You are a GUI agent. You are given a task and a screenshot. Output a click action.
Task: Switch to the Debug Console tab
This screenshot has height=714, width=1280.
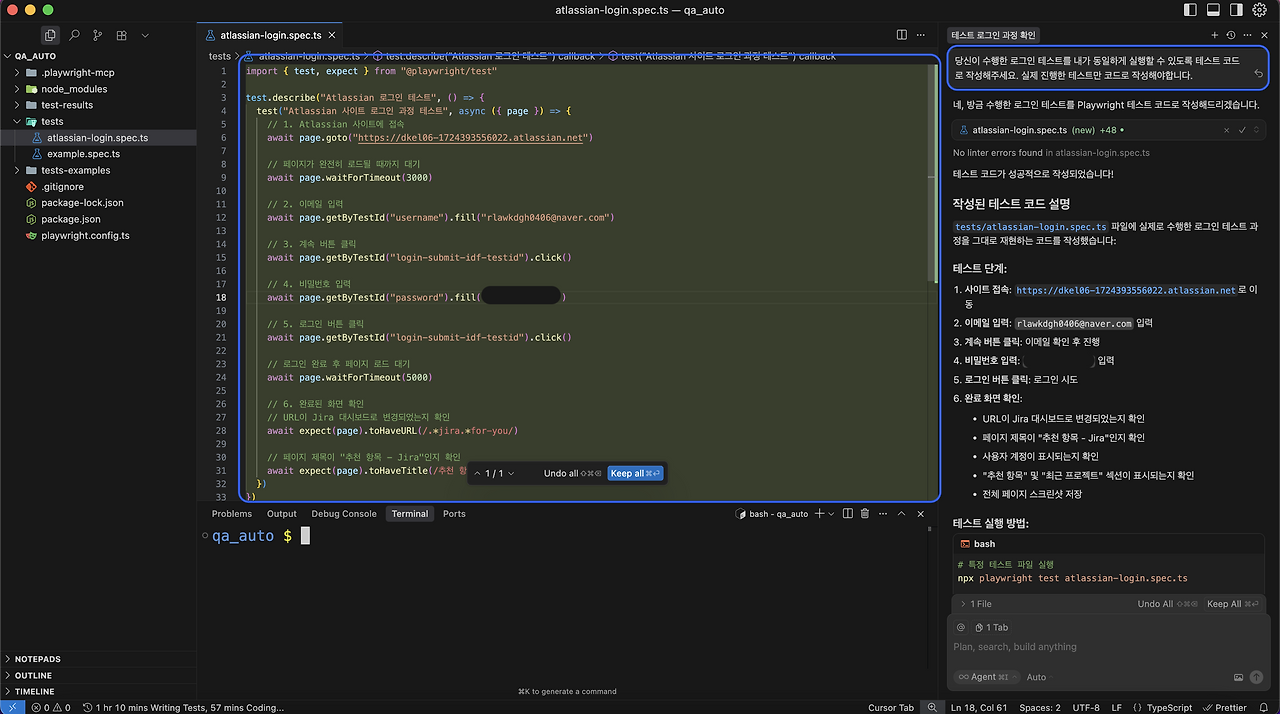click(344, 513)
